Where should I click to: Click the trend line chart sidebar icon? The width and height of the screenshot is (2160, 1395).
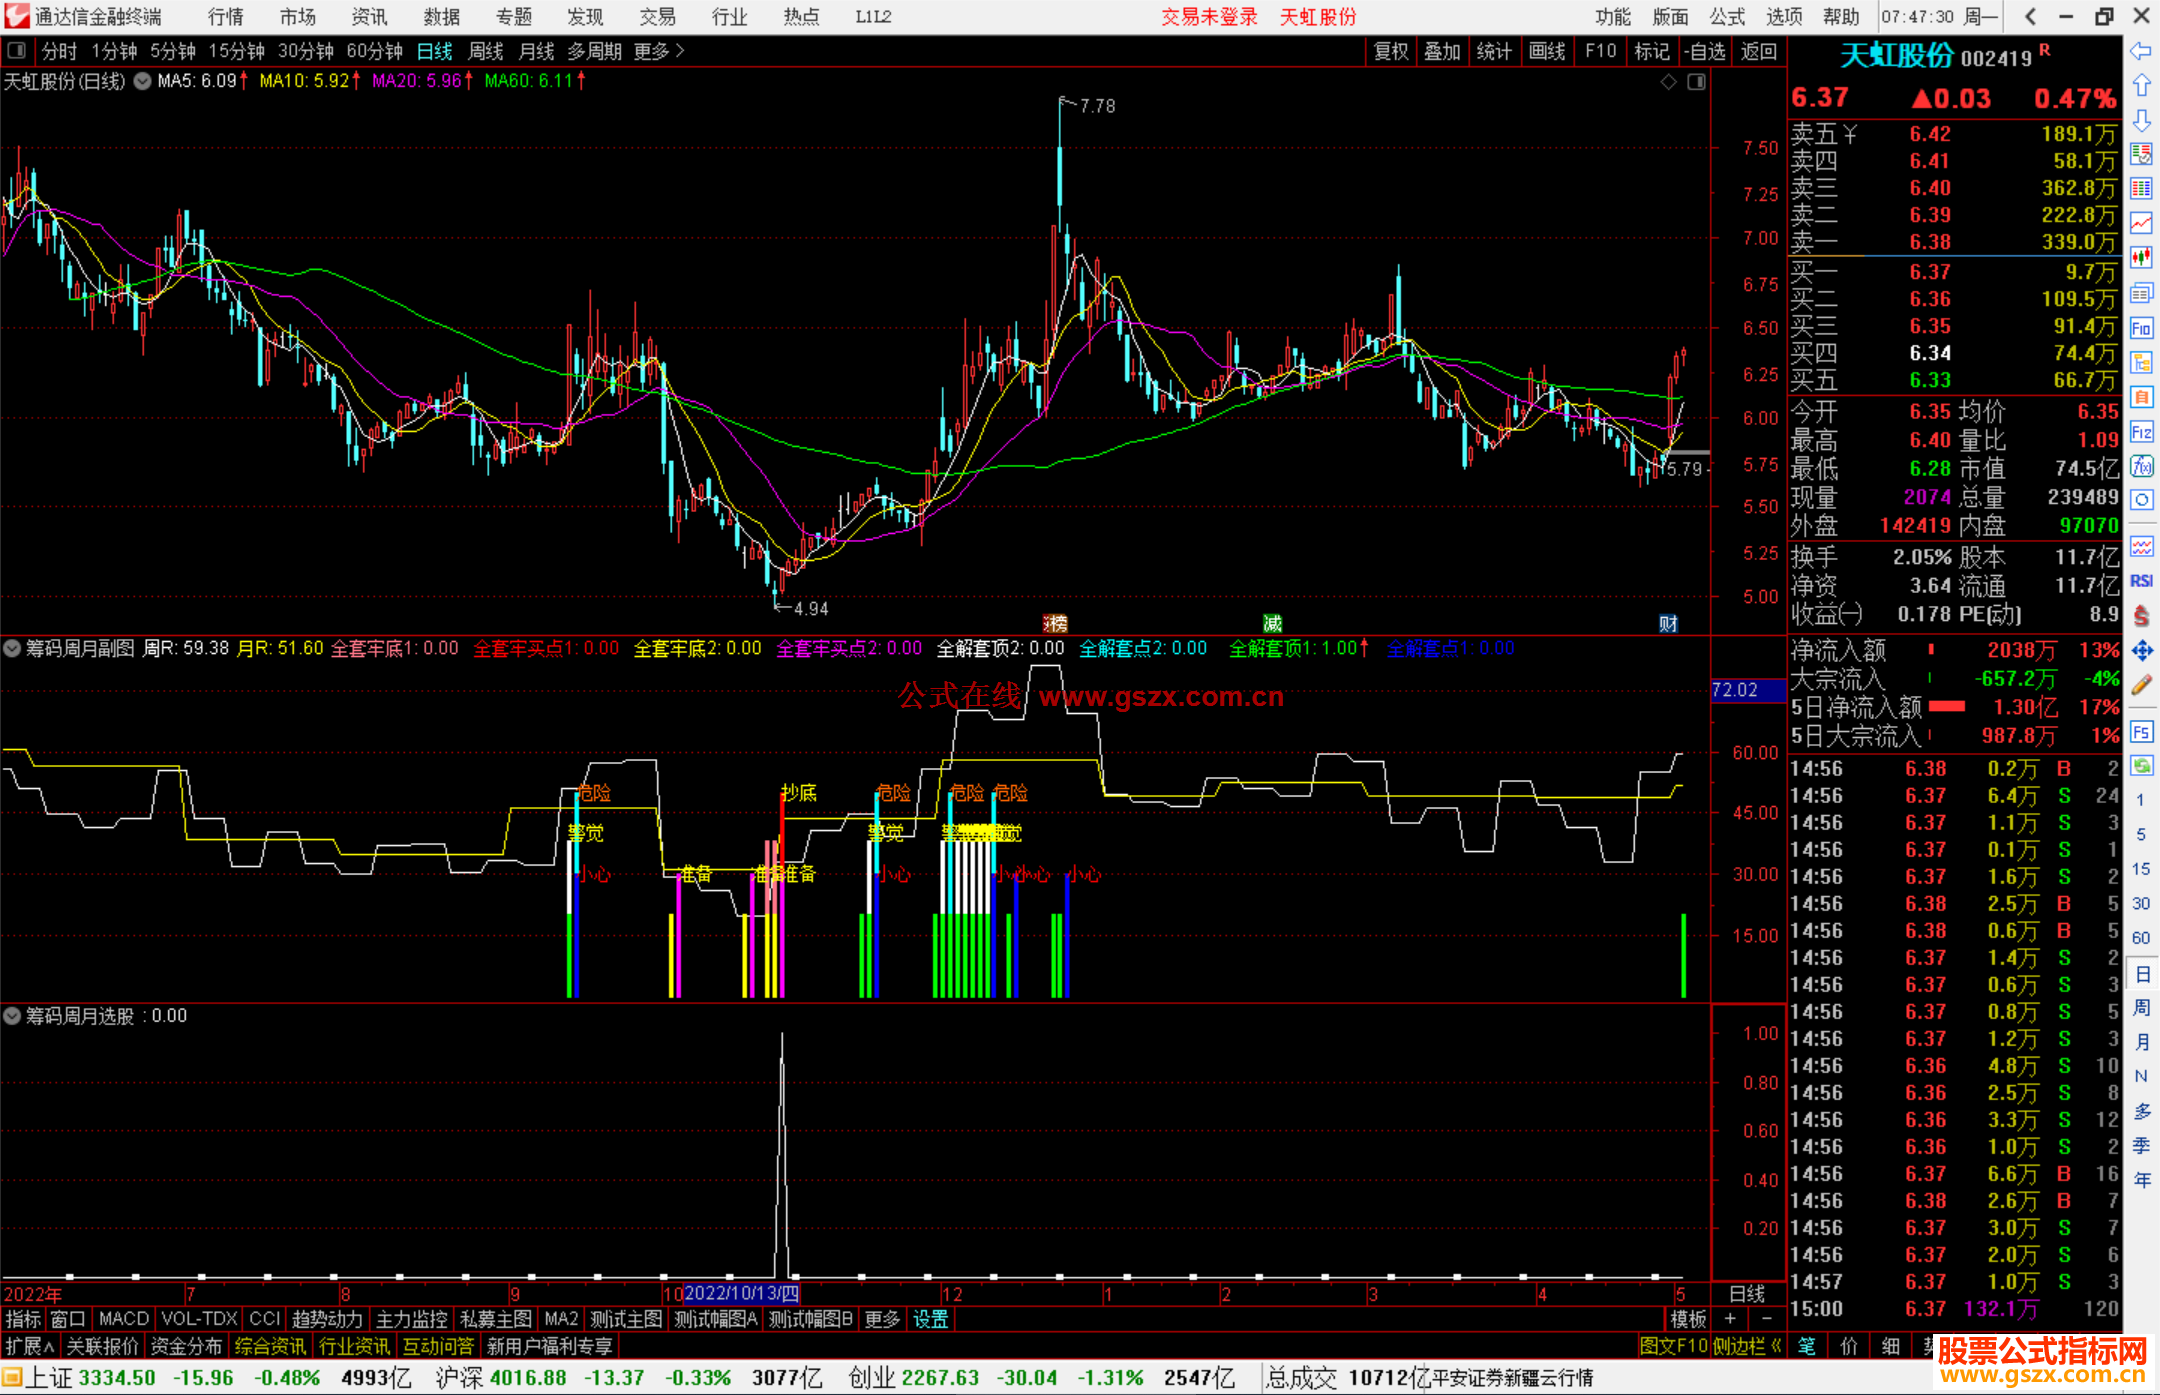pyautogui.click(x=2141, y=222)
